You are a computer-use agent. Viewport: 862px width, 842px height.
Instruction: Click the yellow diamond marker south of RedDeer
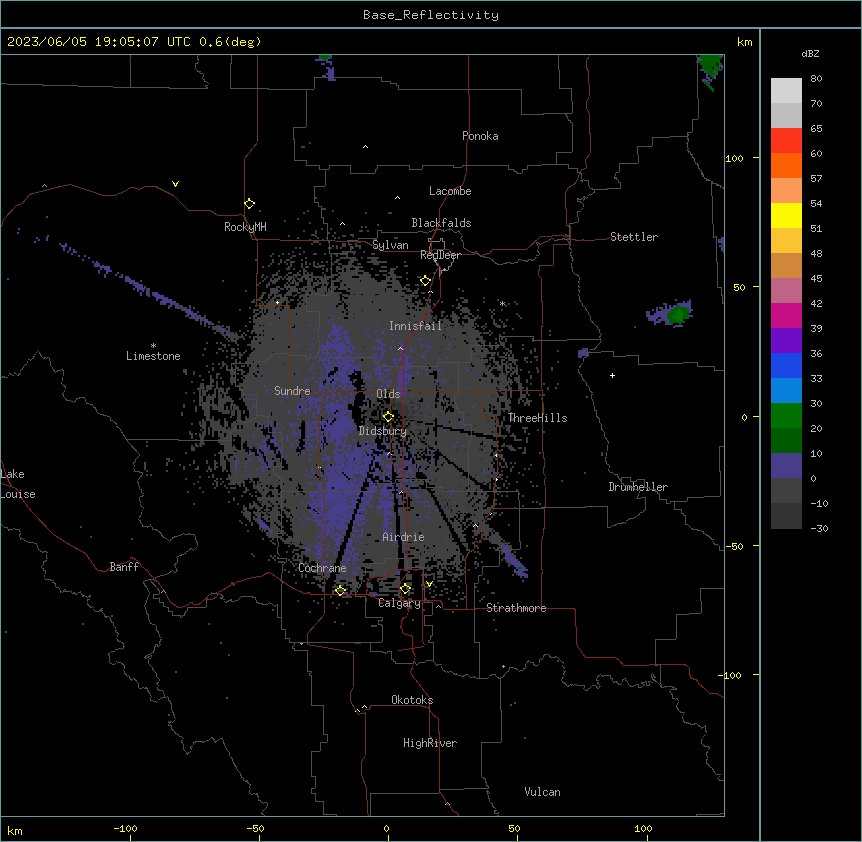point(426,281)
